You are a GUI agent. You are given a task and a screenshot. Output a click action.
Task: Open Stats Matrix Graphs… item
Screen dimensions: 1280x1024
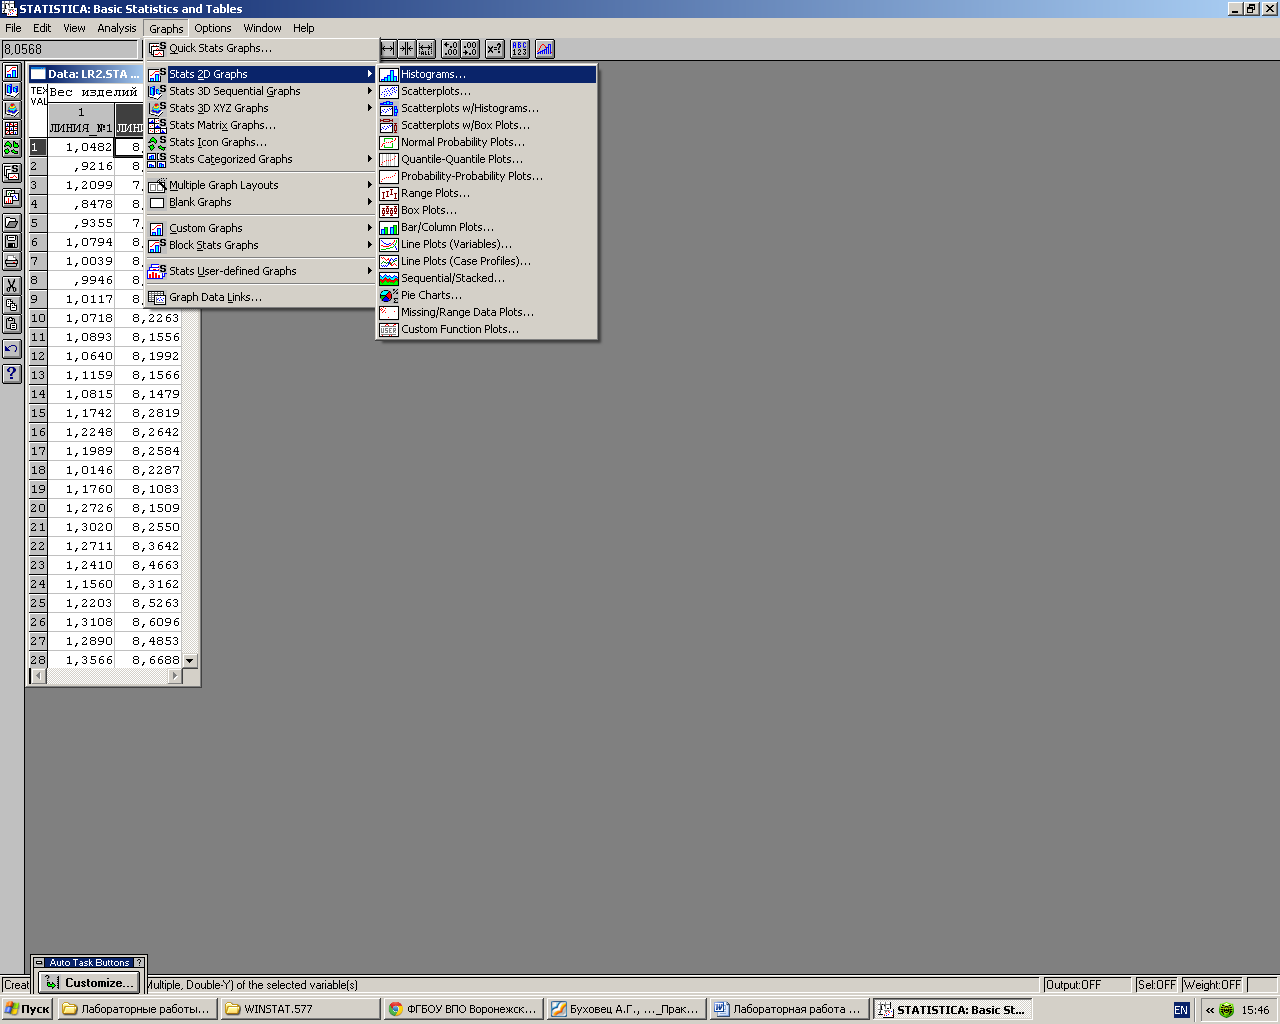point(261,125)
